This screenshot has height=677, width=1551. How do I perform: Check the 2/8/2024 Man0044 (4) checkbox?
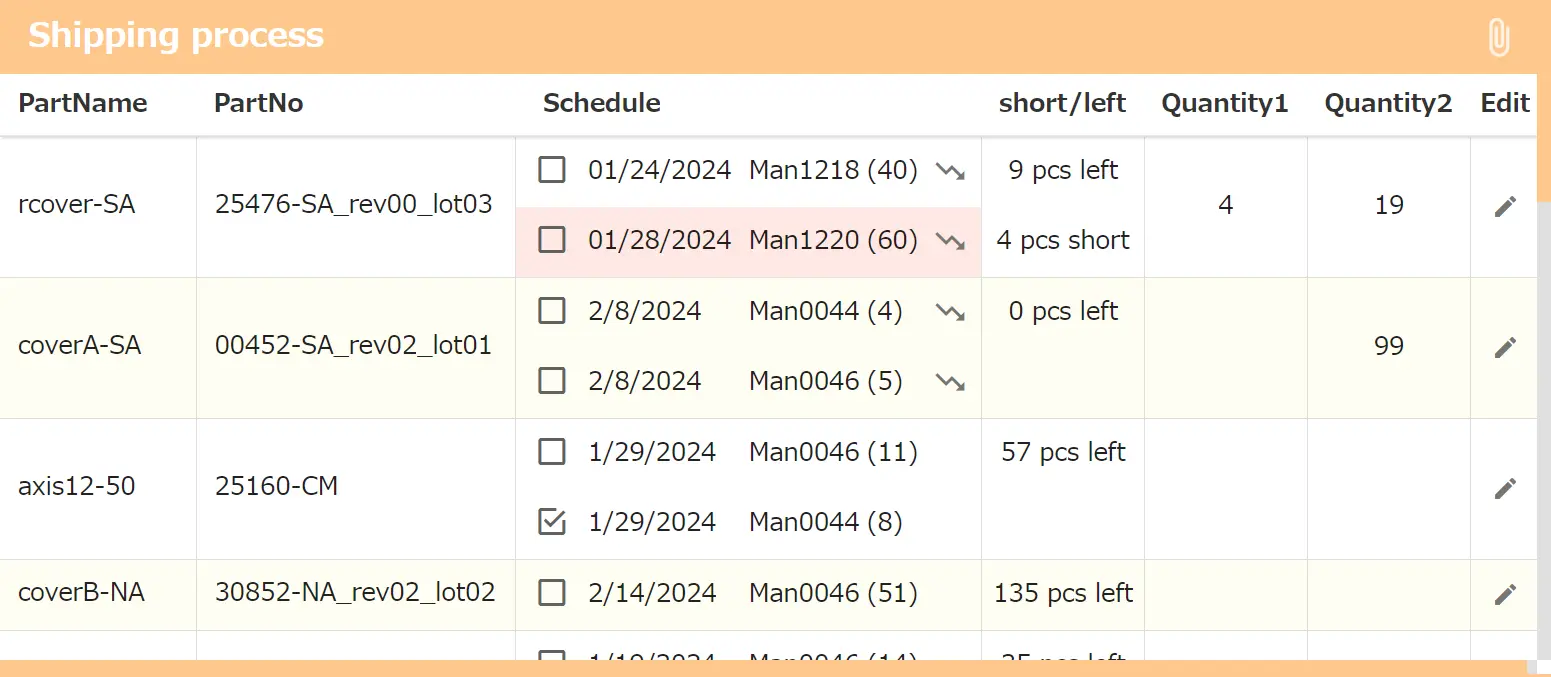tap(552, 311)
